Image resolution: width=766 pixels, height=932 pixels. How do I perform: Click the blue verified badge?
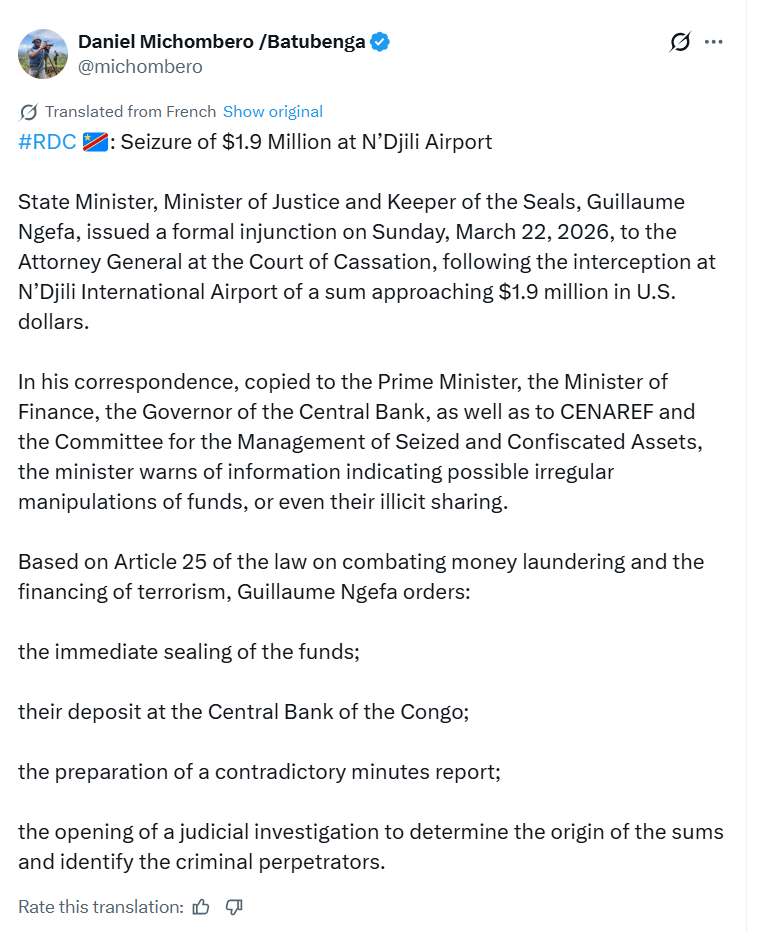tap(381, 42)
